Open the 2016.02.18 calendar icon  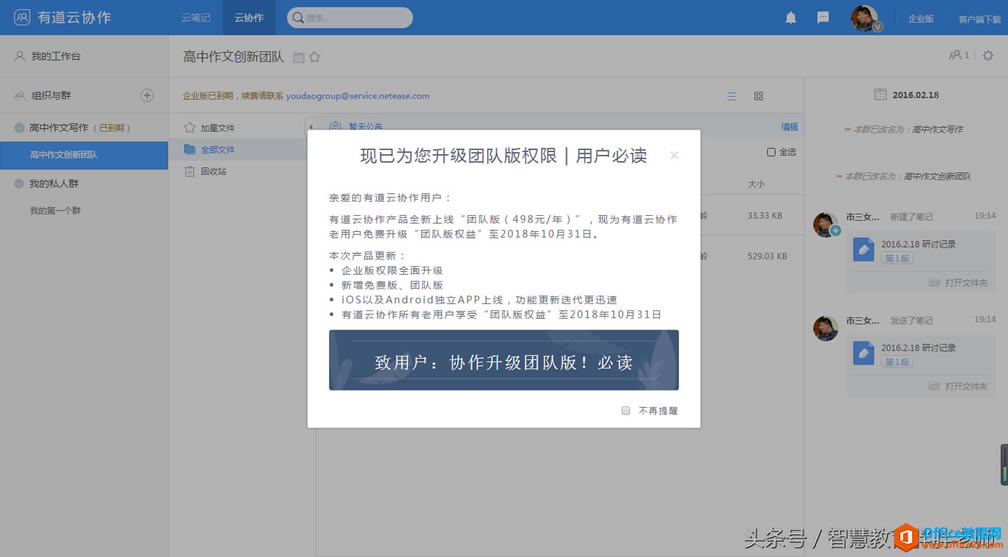click(x=880, y=95)
